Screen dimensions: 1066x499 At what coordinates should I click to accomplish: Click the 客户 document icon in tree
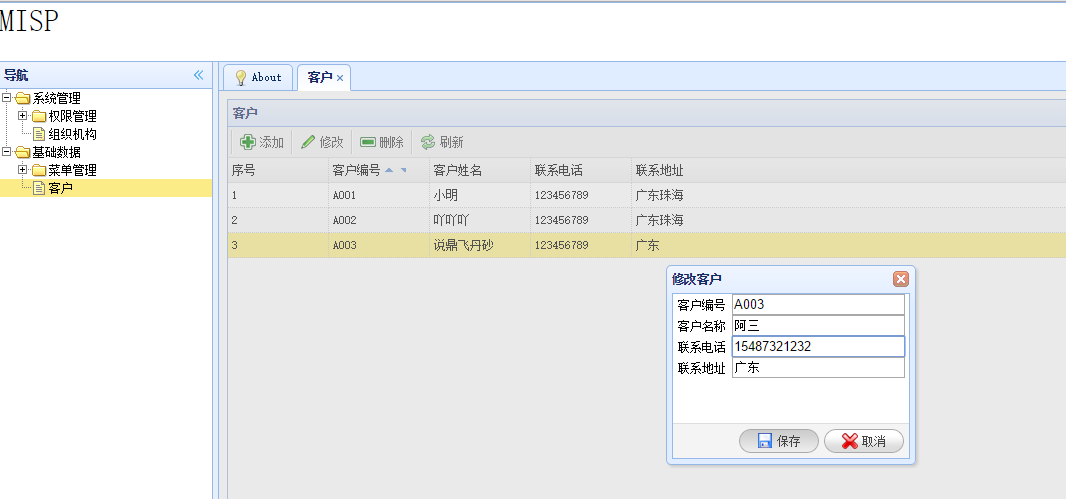point(39,188)
